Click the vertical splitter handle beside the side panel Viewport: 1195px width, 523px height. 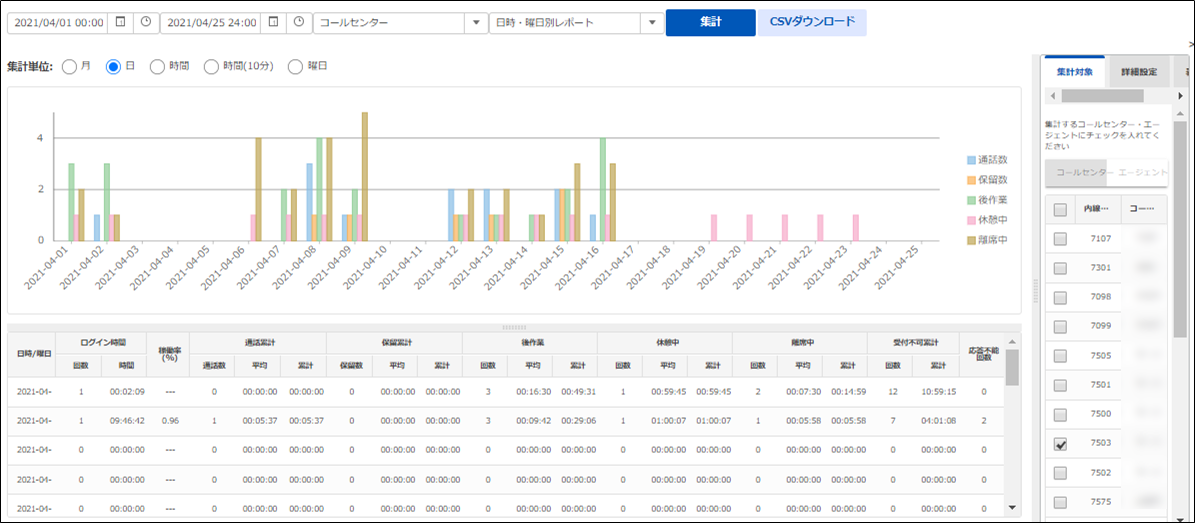[1034, 292]
